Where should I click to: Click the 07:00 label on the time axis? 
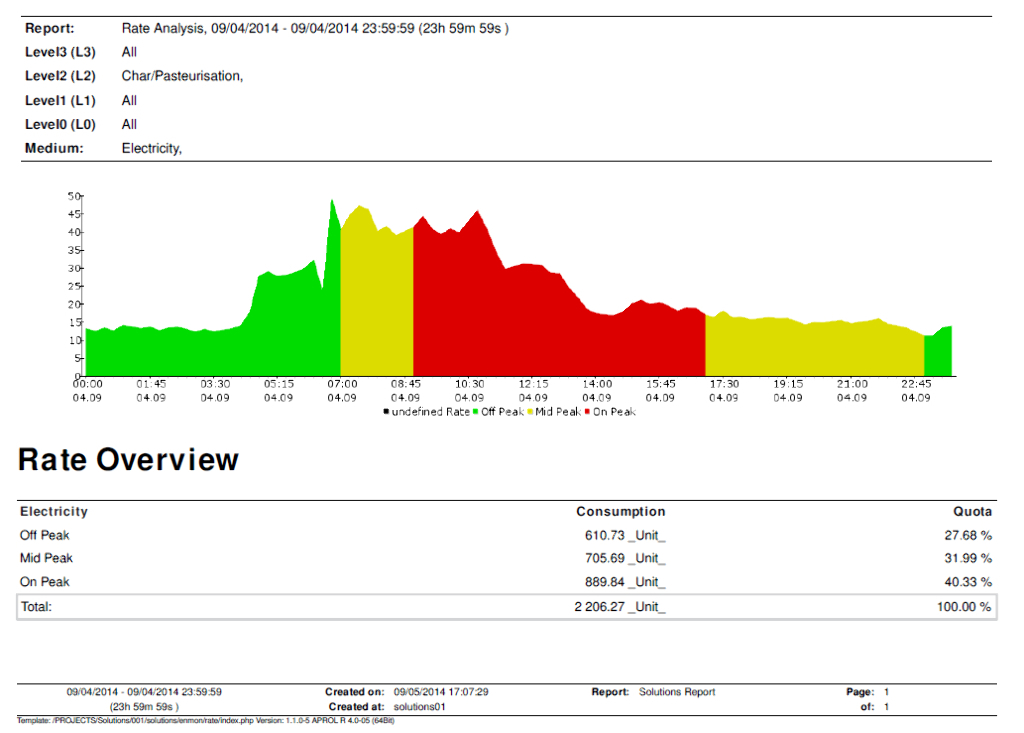coord(342,384)
